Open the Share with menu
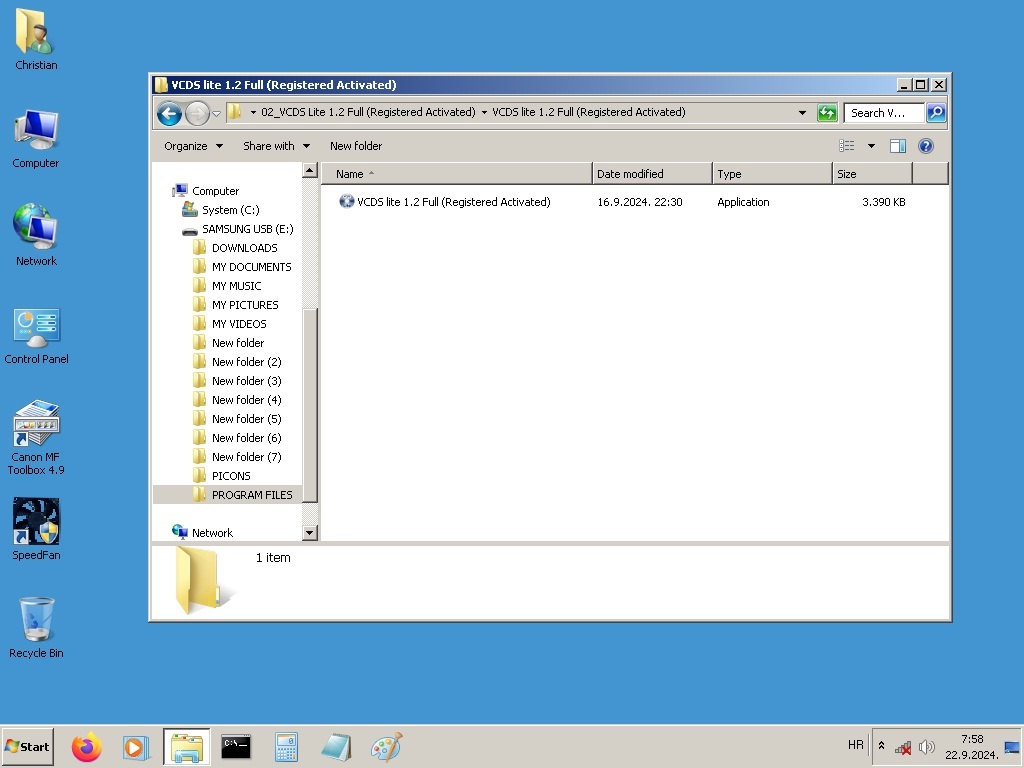The width and height of the screenshot is (1024, 768). pyautogui.click(x=276, y=146)
